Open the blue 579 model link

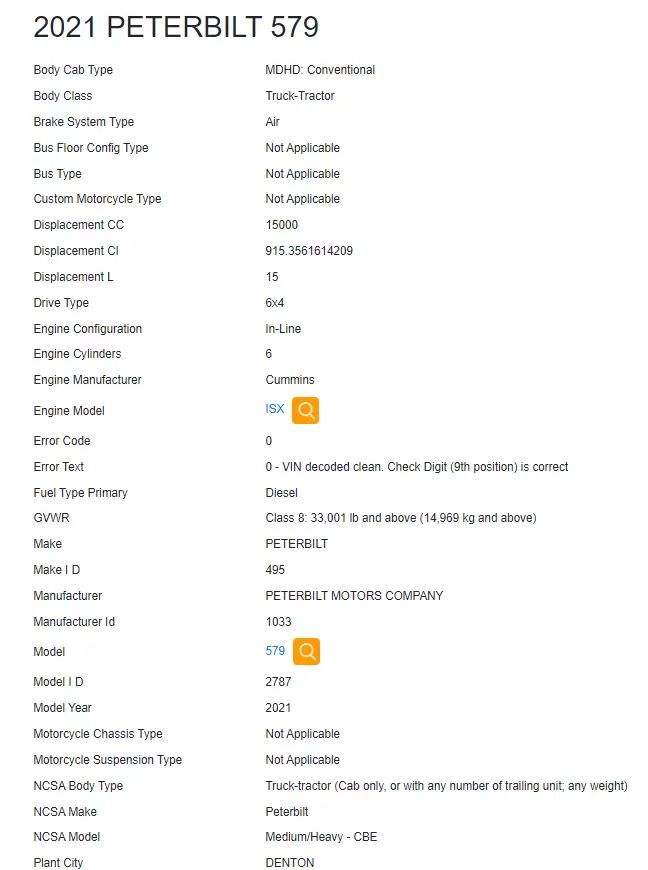(x=275, y=650)
